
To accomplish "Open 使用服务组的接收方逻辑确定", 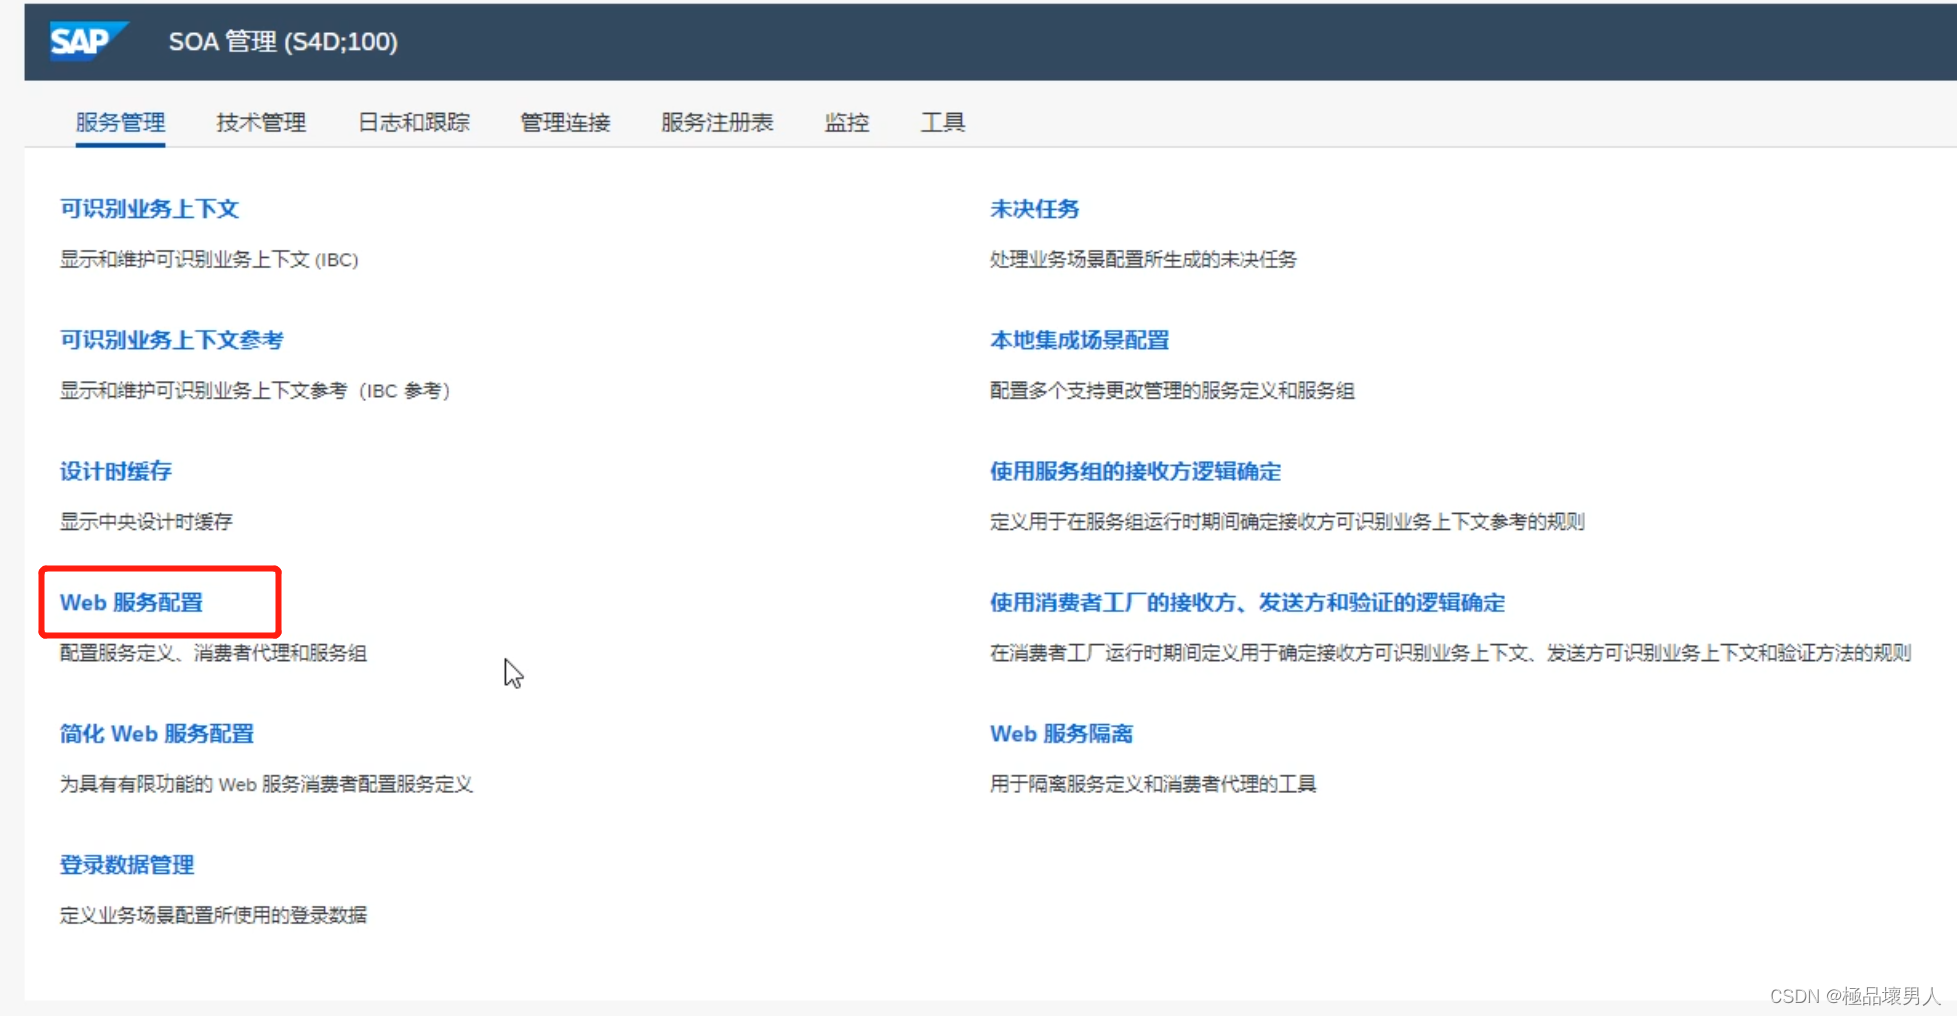I will pos(1135,471).
